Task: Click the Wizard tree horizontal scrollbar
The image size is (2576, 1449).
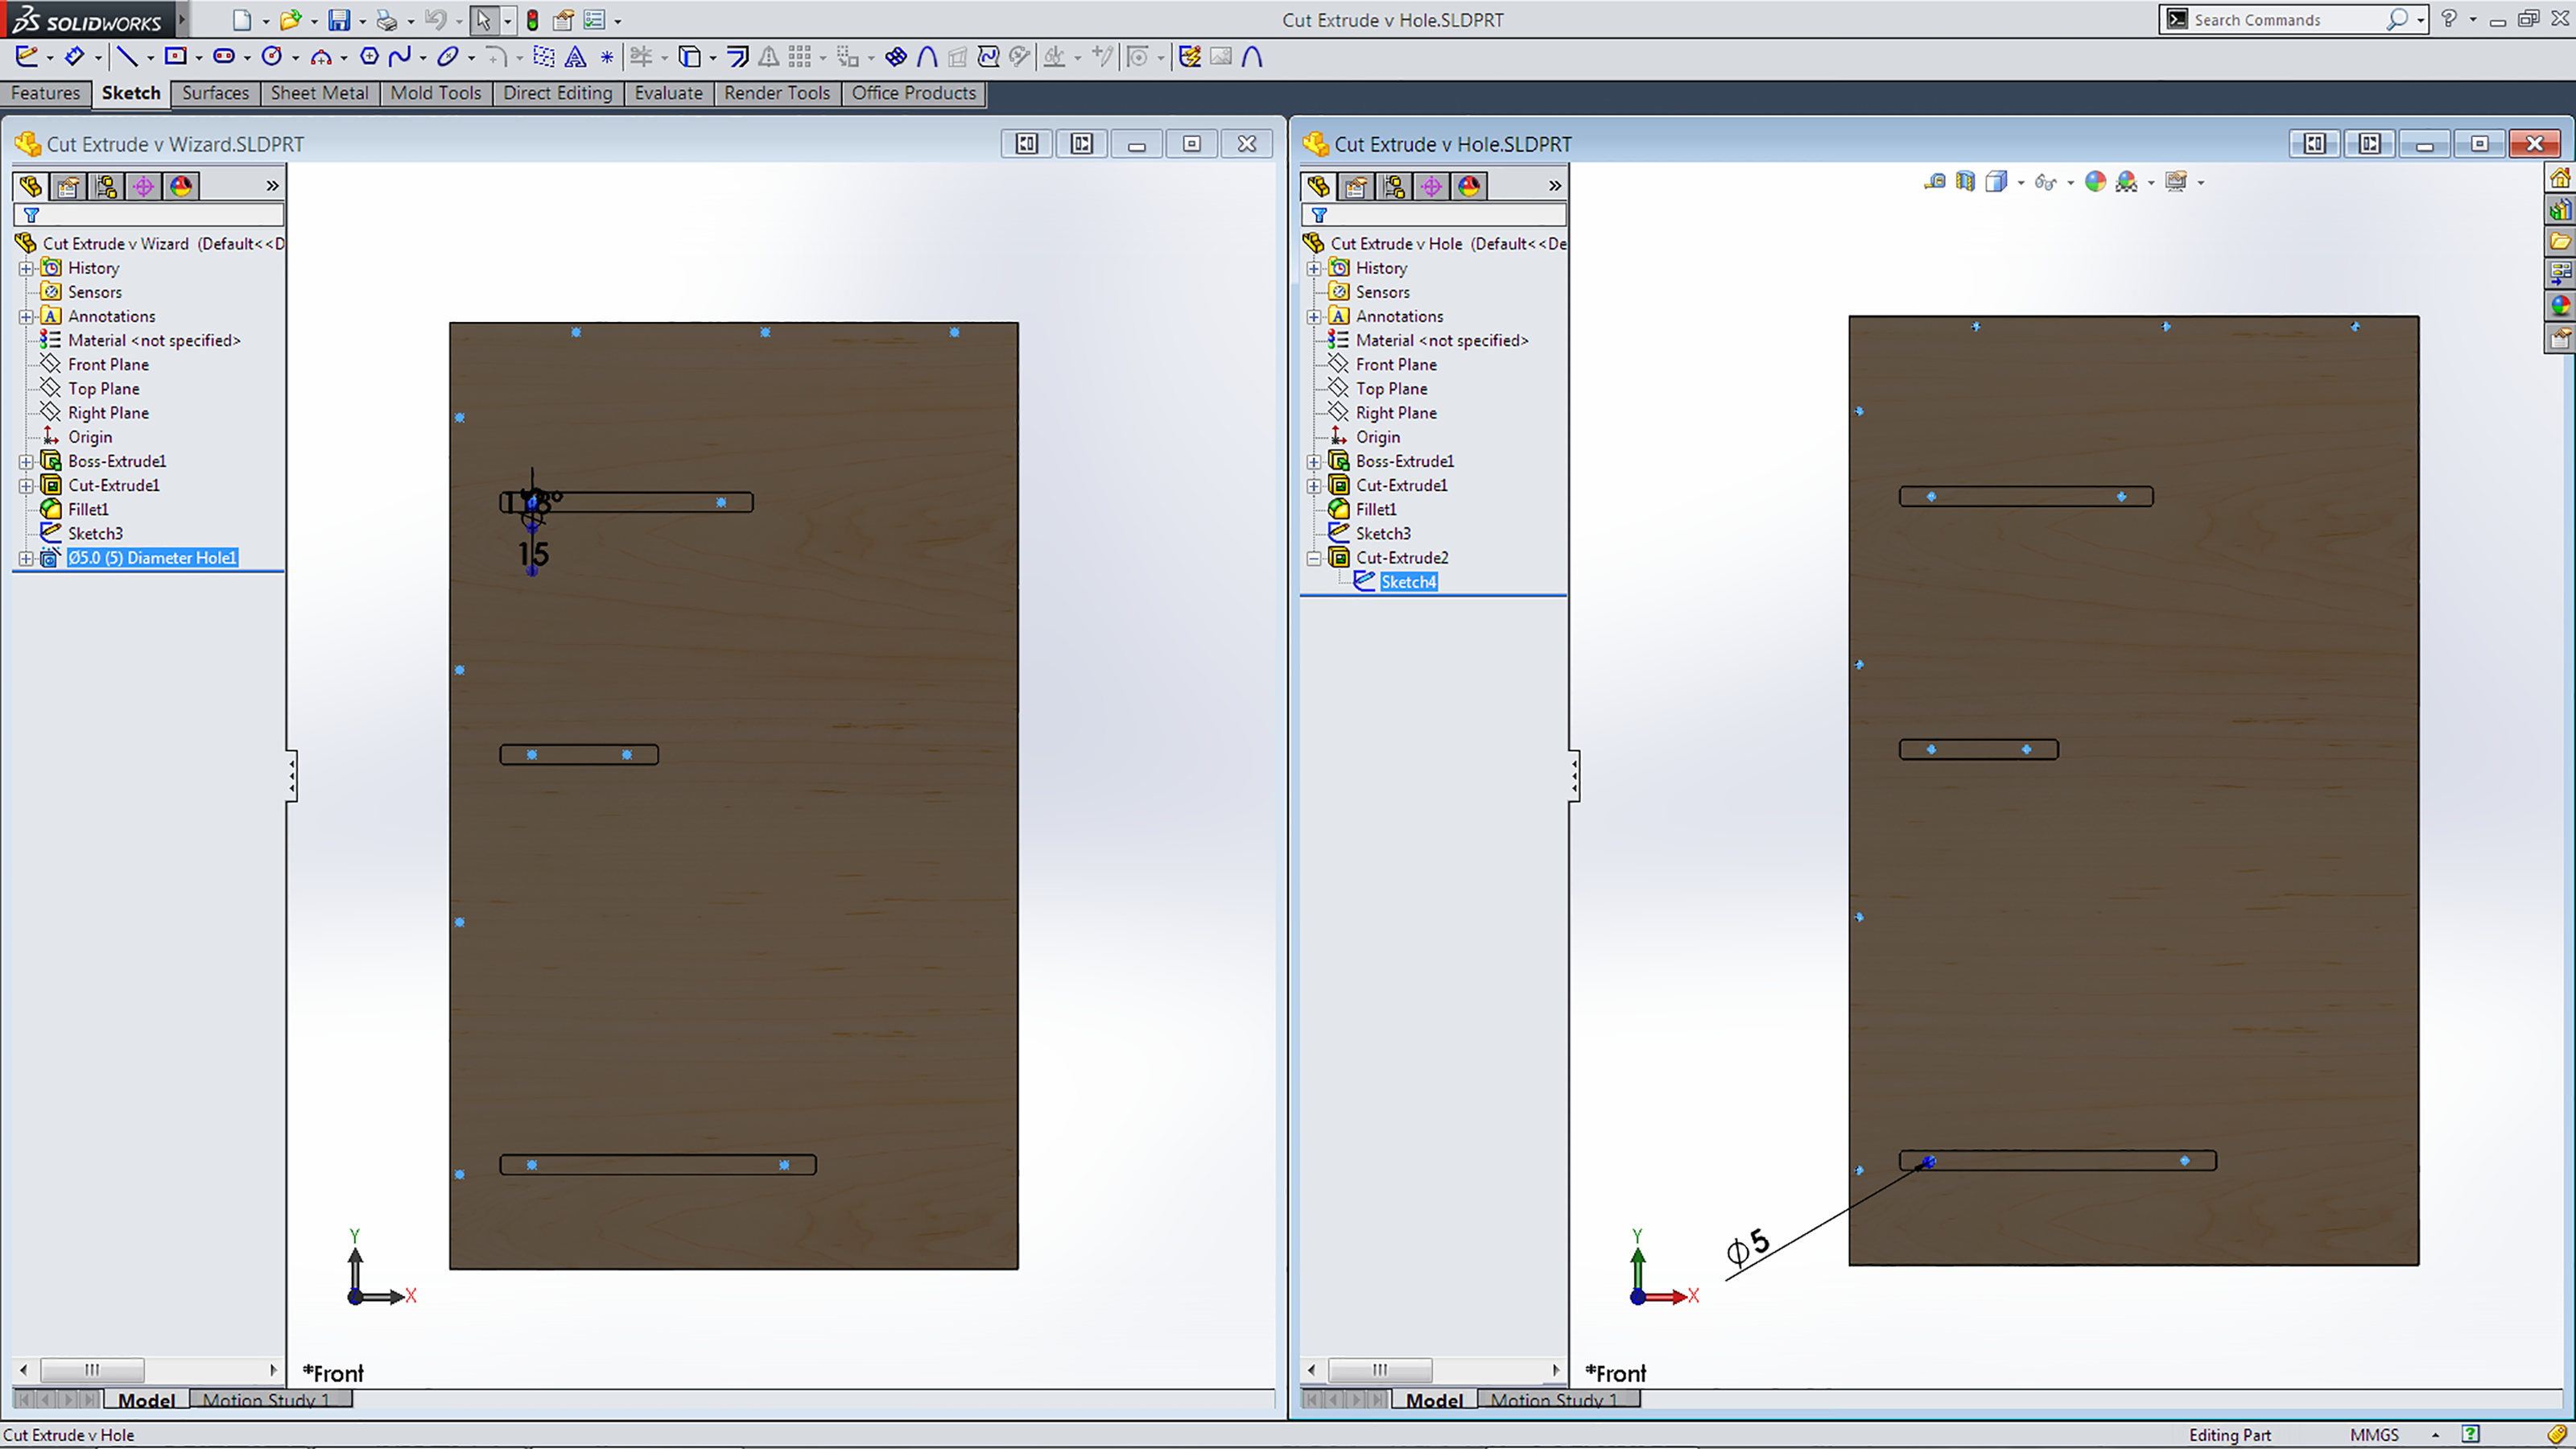Action: click(92, 1369)
